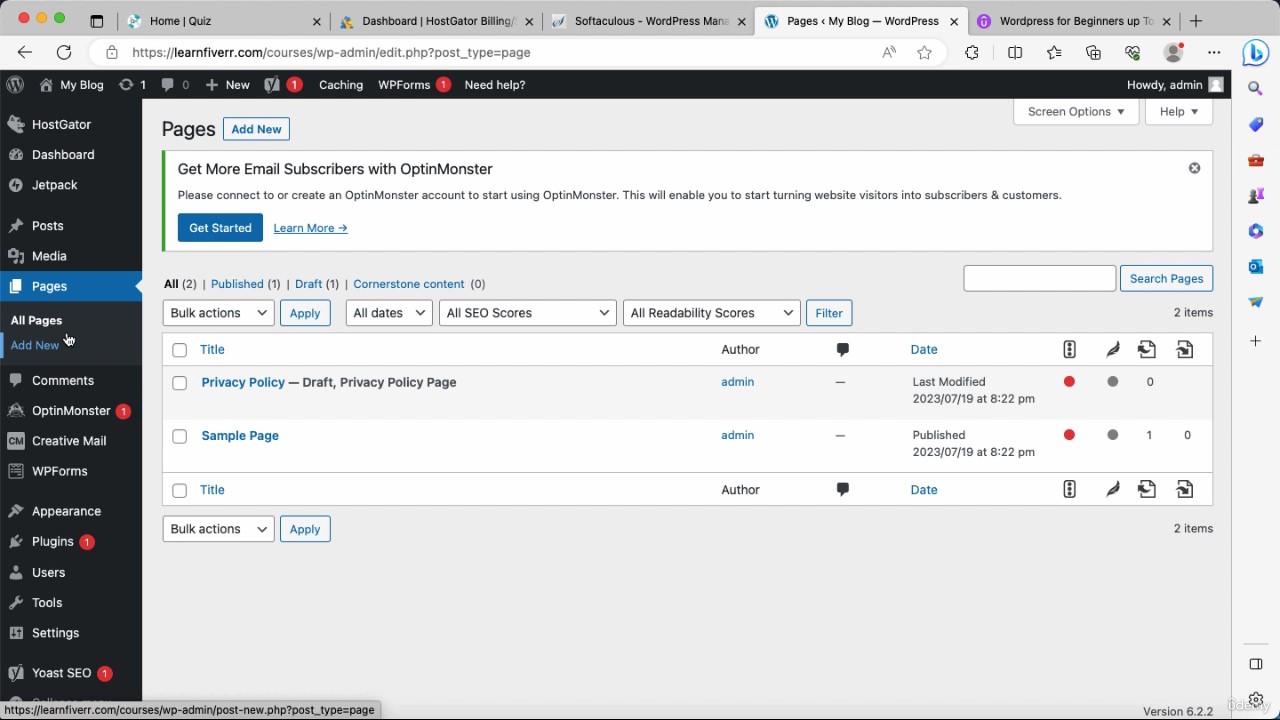1280x720 pixels.
Task: Open browser settings and more menu
Action: pyautogui.click(x=1214, y=52)
